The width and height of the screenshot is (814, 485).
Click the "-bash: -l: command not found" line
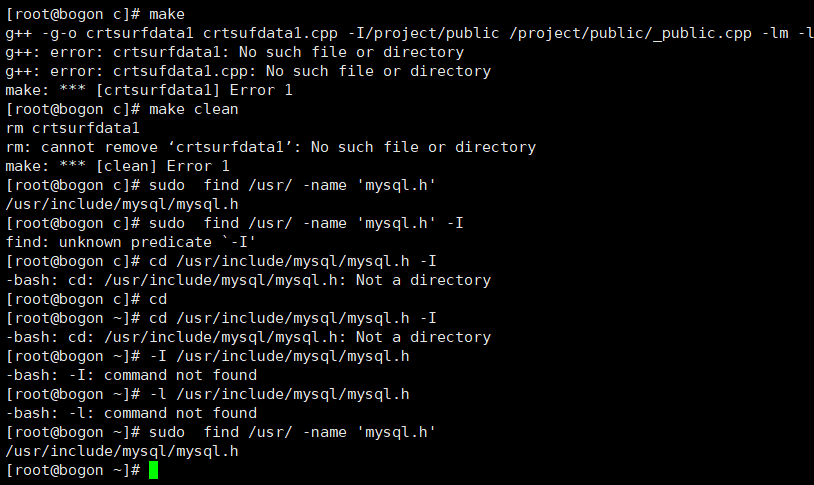[131, 413]
